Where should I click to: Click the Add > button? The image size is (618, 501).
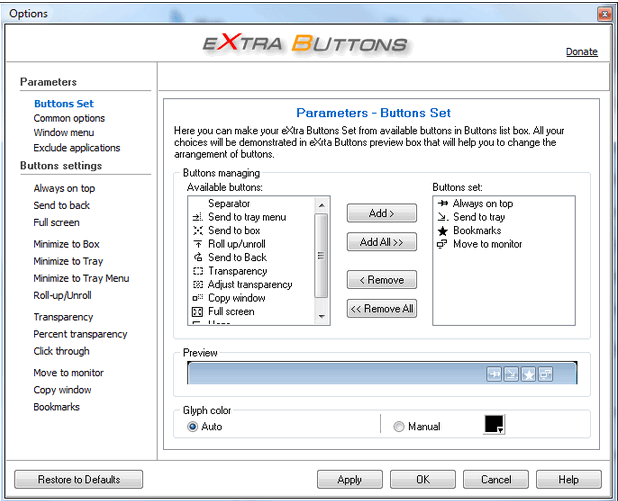[382, 213]
